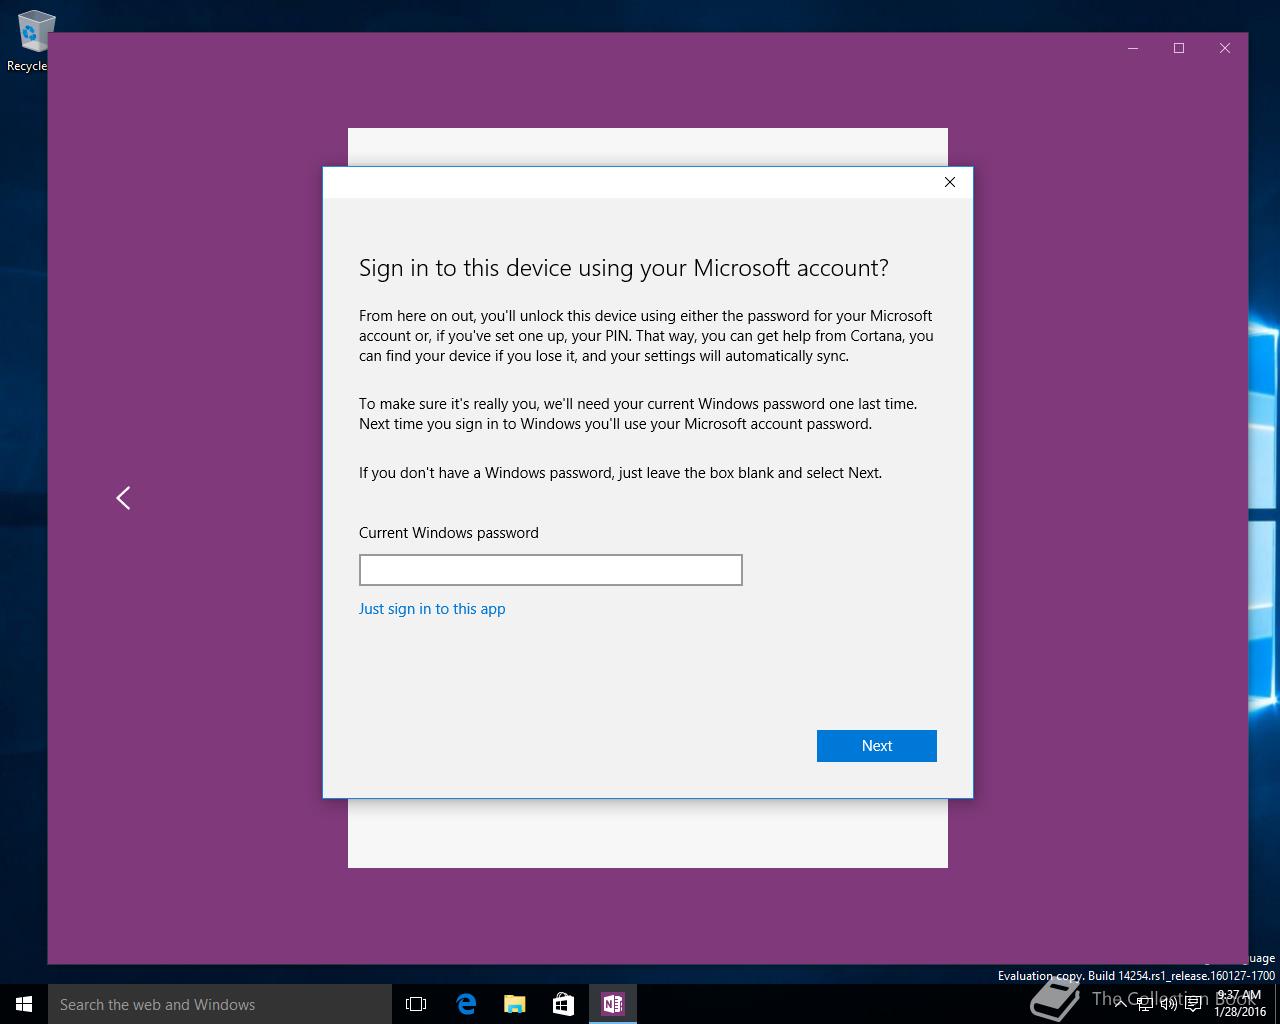Image resolution: width=1280 pixels, height=1024 pixels.
Task: Open the Action Center notifications icon
Action: point(1194,1004)
